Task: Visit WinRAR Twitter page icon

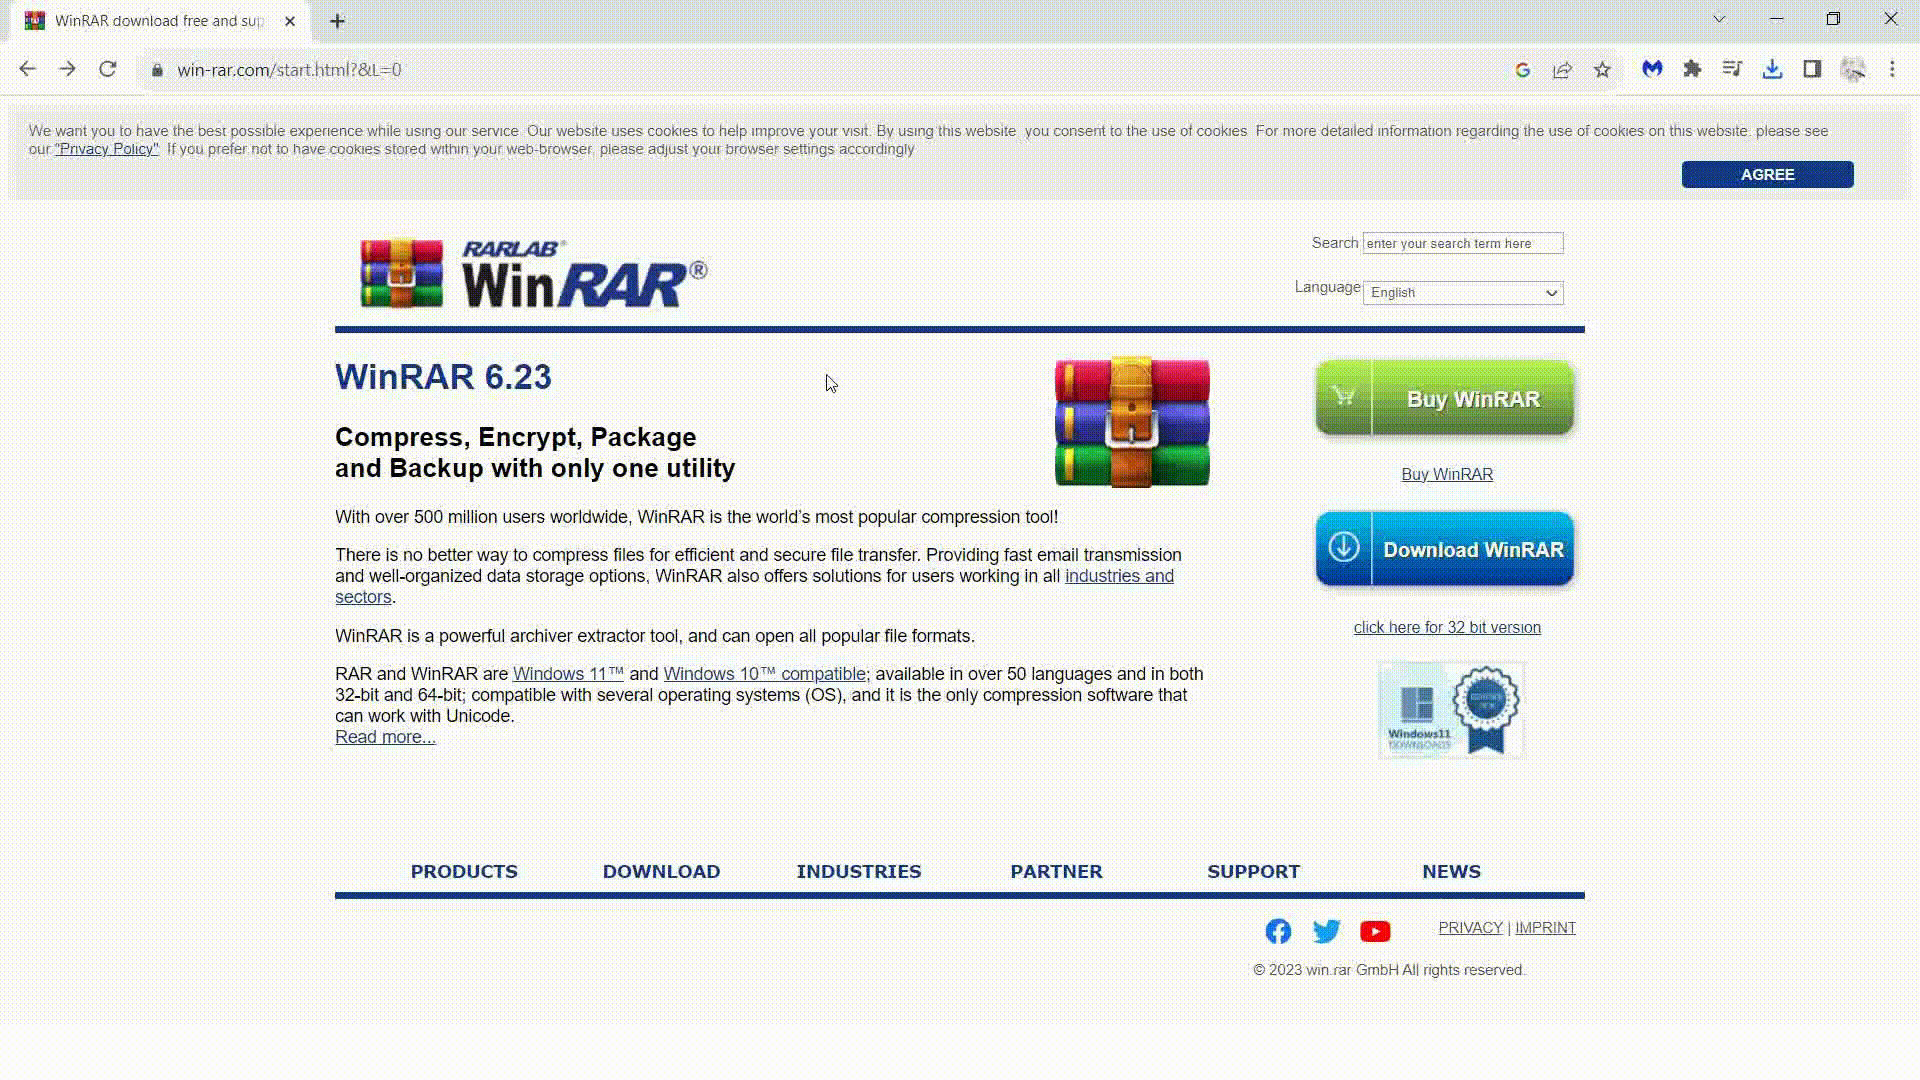Action: [1326, 931]
